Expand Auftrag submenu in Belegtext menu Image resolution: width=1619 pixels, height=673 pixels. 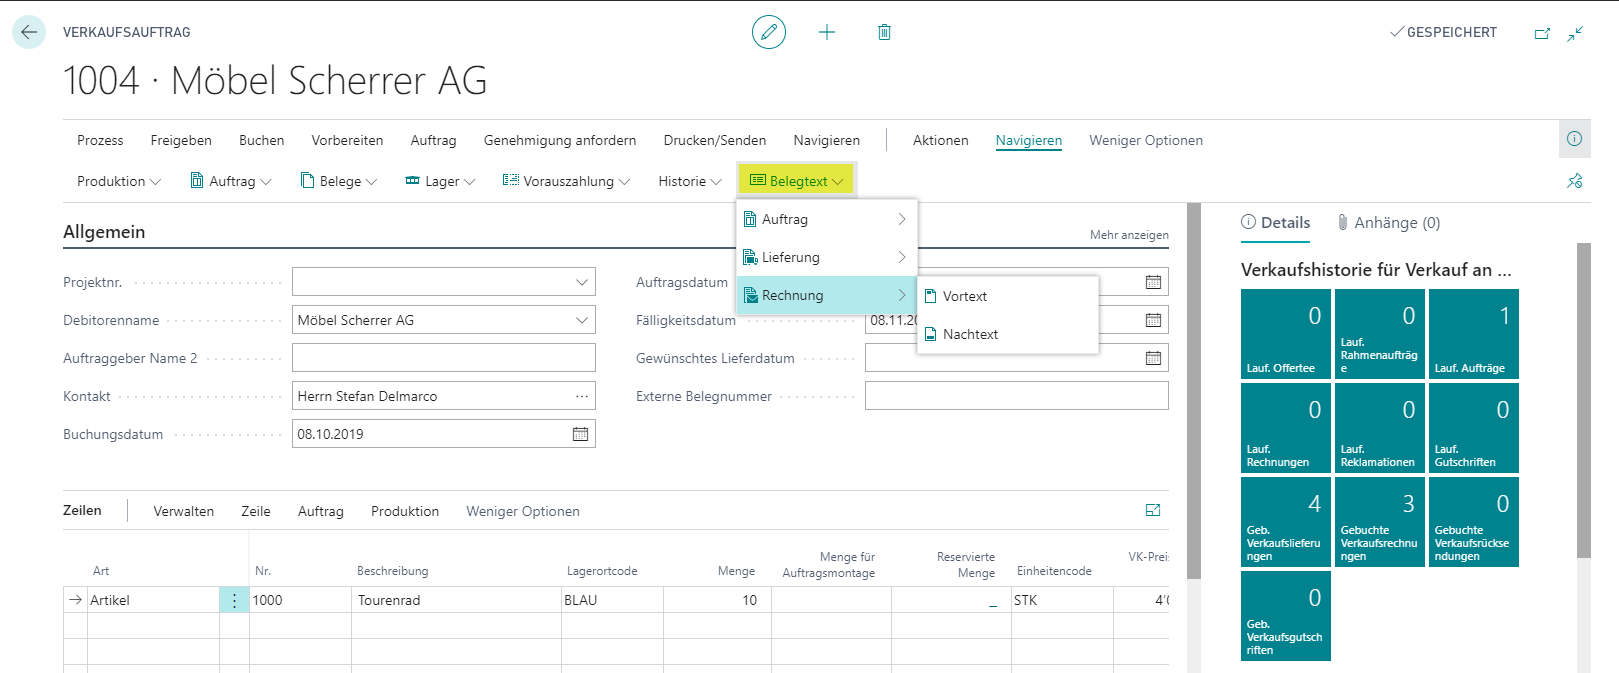click(827, 219)
